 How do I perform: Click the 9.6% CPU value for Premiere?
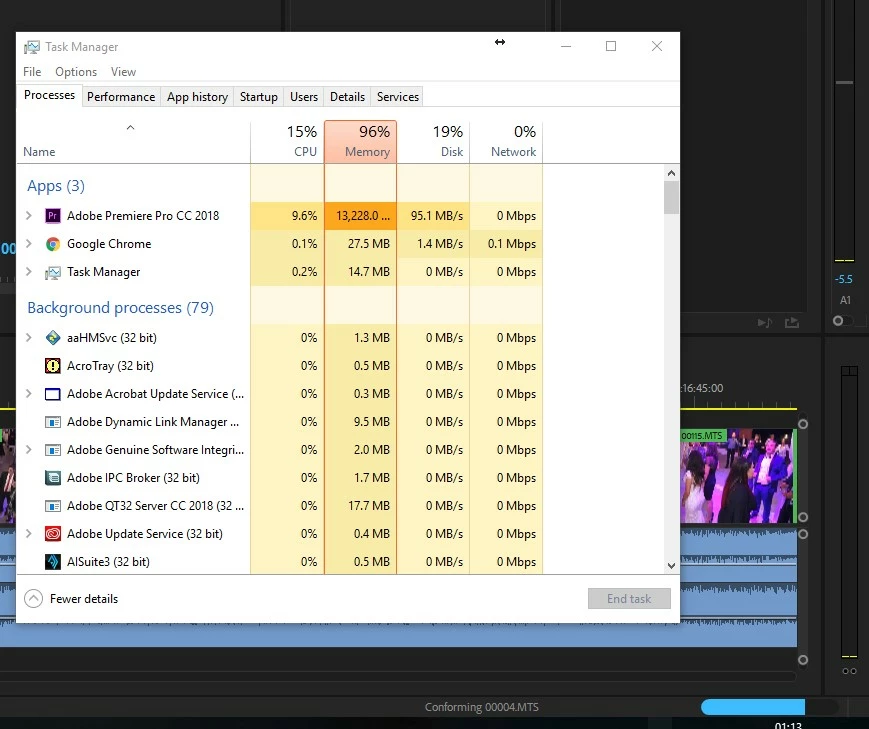coord(304,216)
